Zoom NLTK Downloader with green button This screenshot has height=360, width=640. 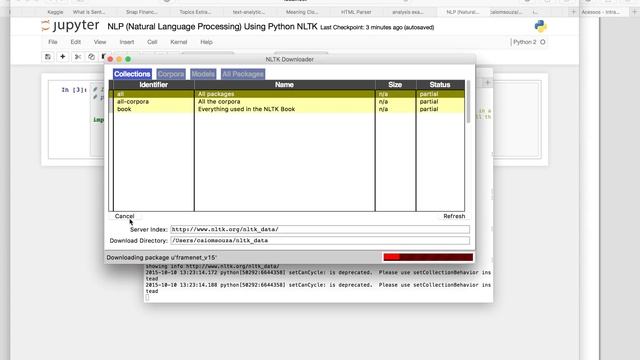(x=128, y=59)
